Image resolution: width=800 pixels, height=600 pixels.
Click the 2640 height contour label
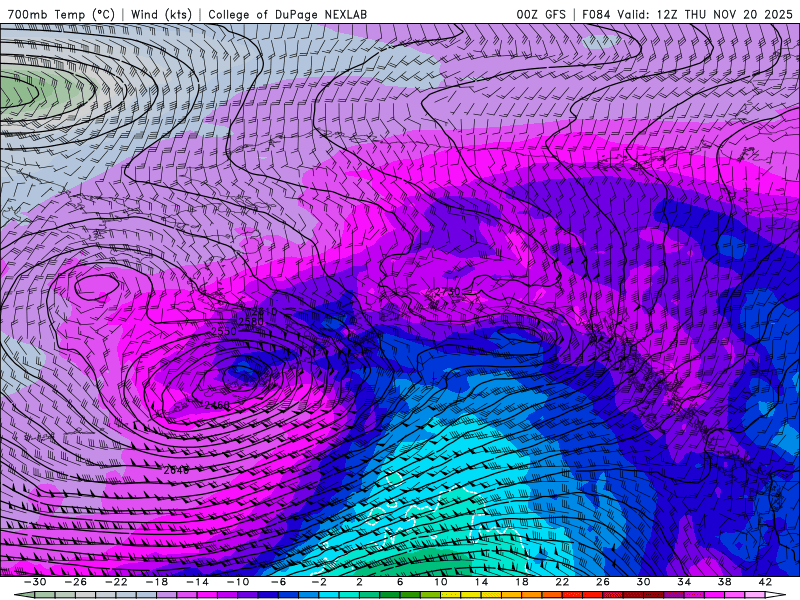coord(176,470)
